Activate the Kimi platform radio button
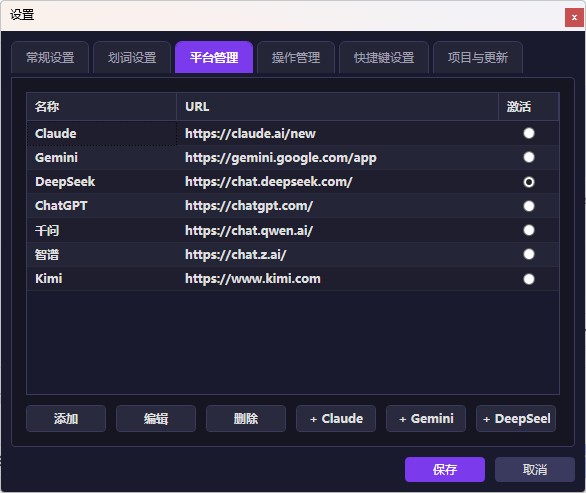The height and width of the screenshot is (493, 586). pyautogui.click(x=528, y=279)
